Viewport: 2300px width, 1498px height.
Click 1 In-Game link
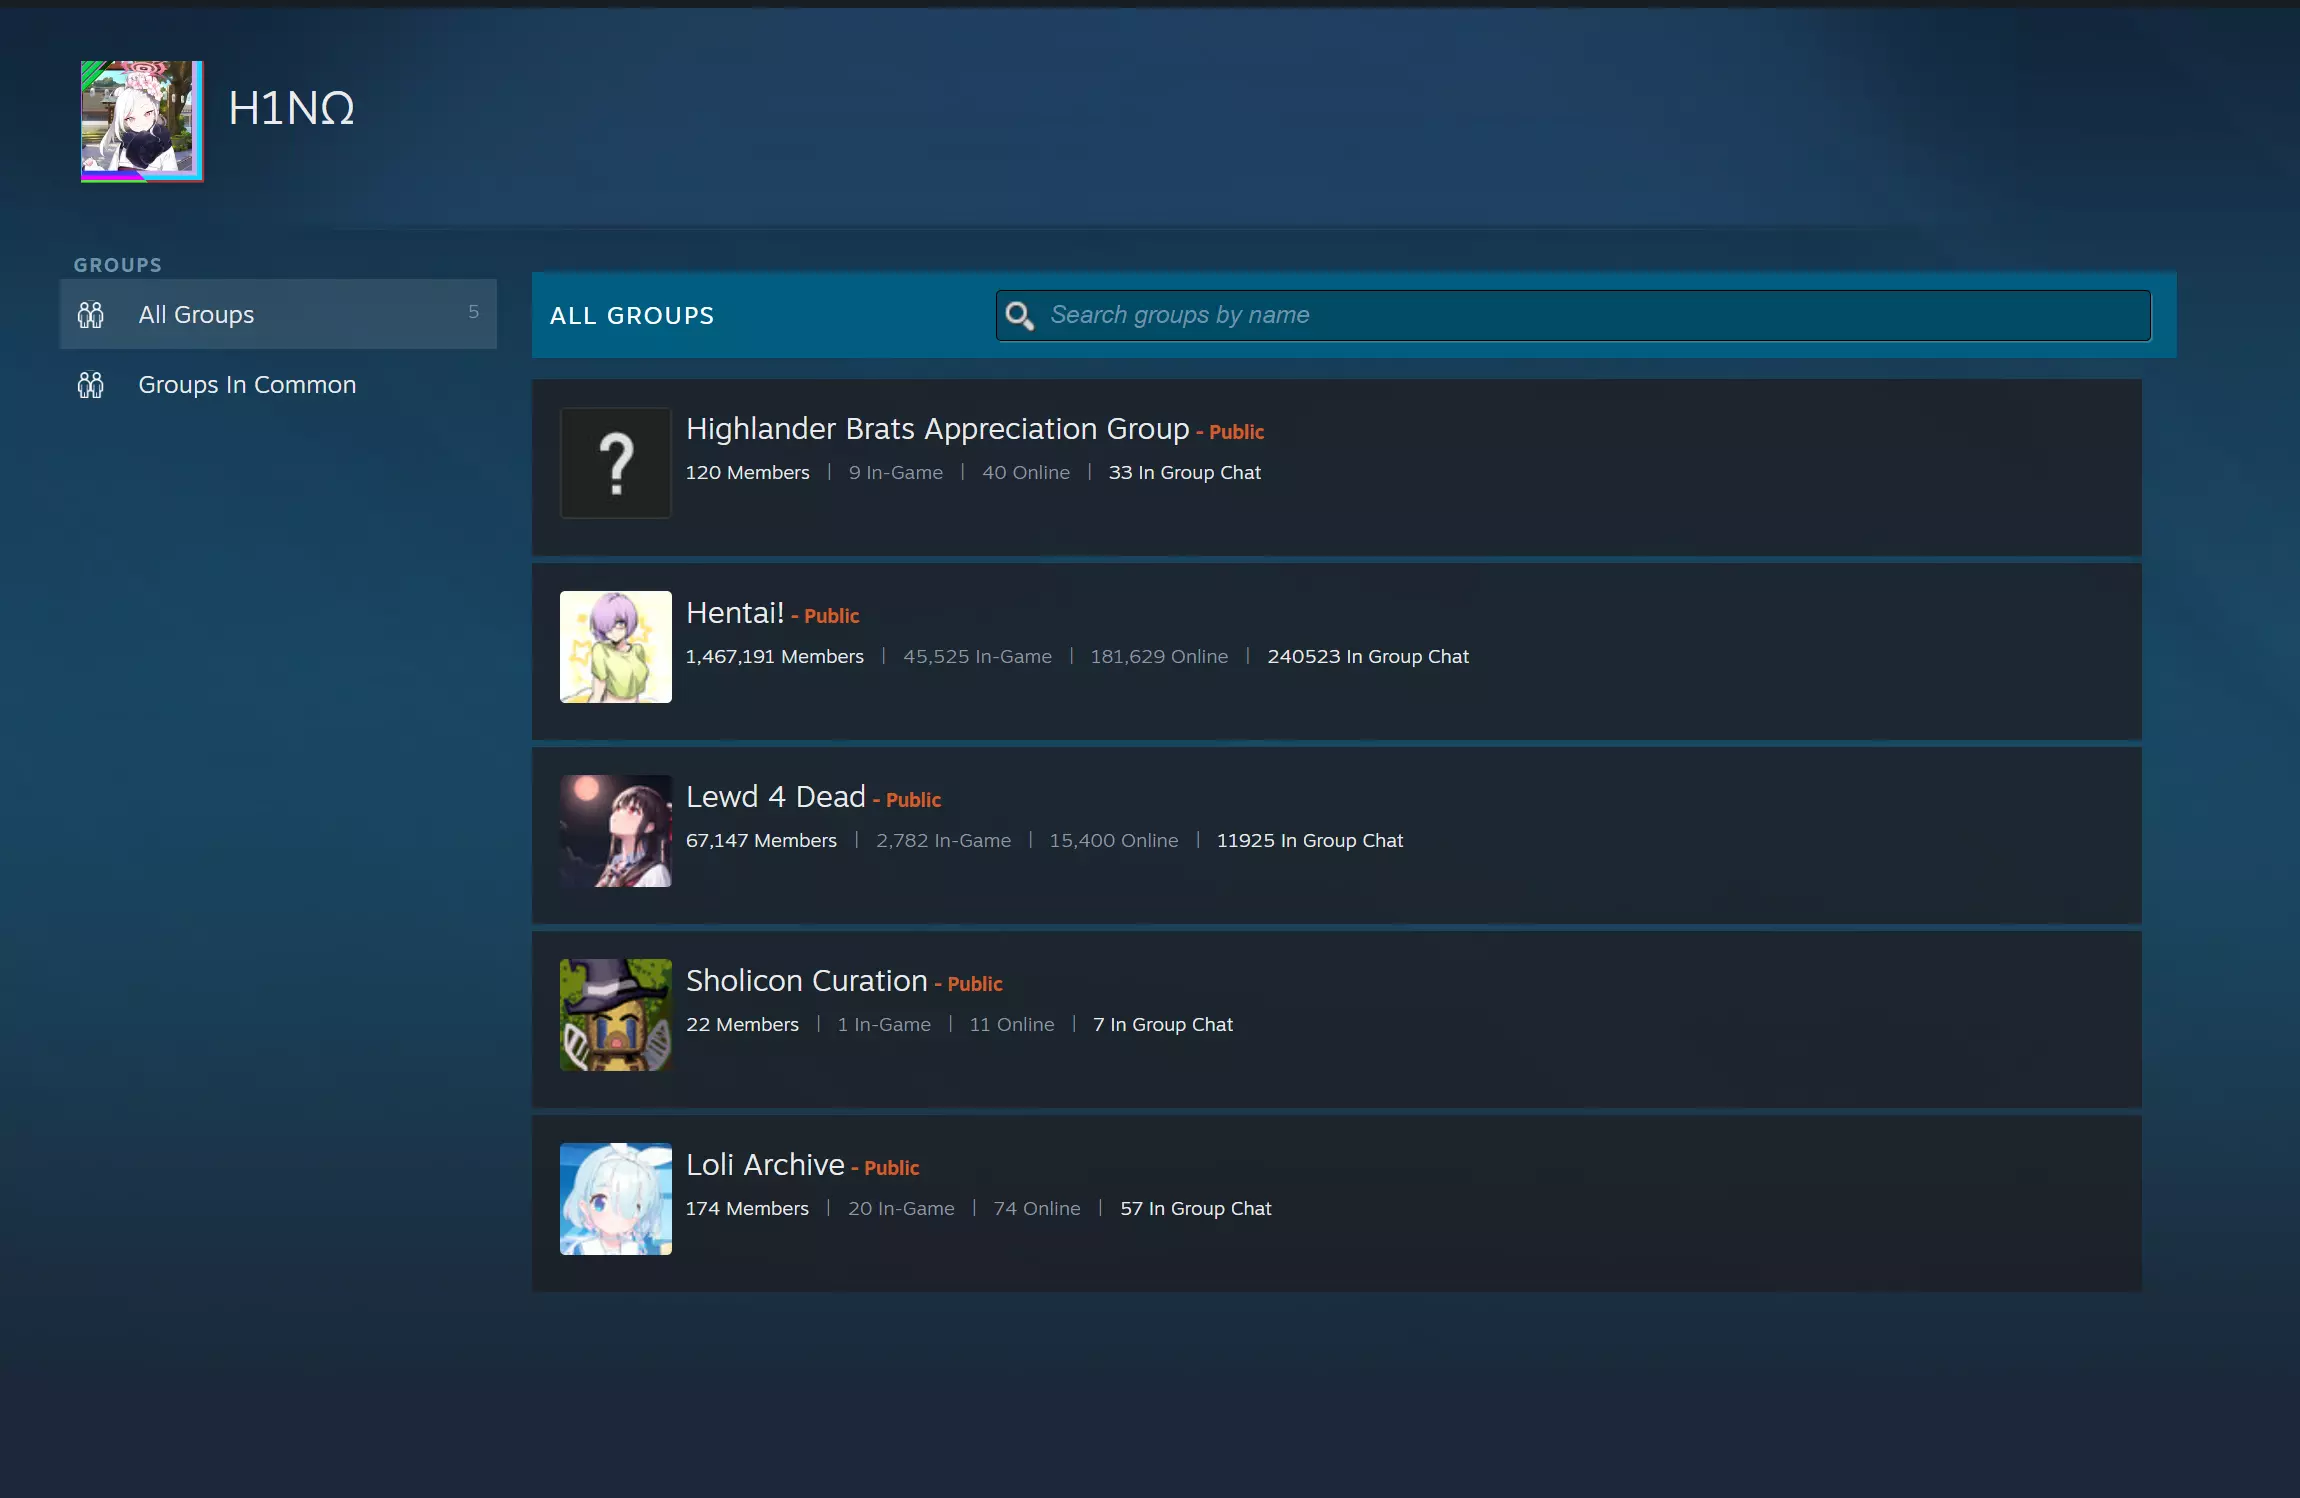point(884,1024)
